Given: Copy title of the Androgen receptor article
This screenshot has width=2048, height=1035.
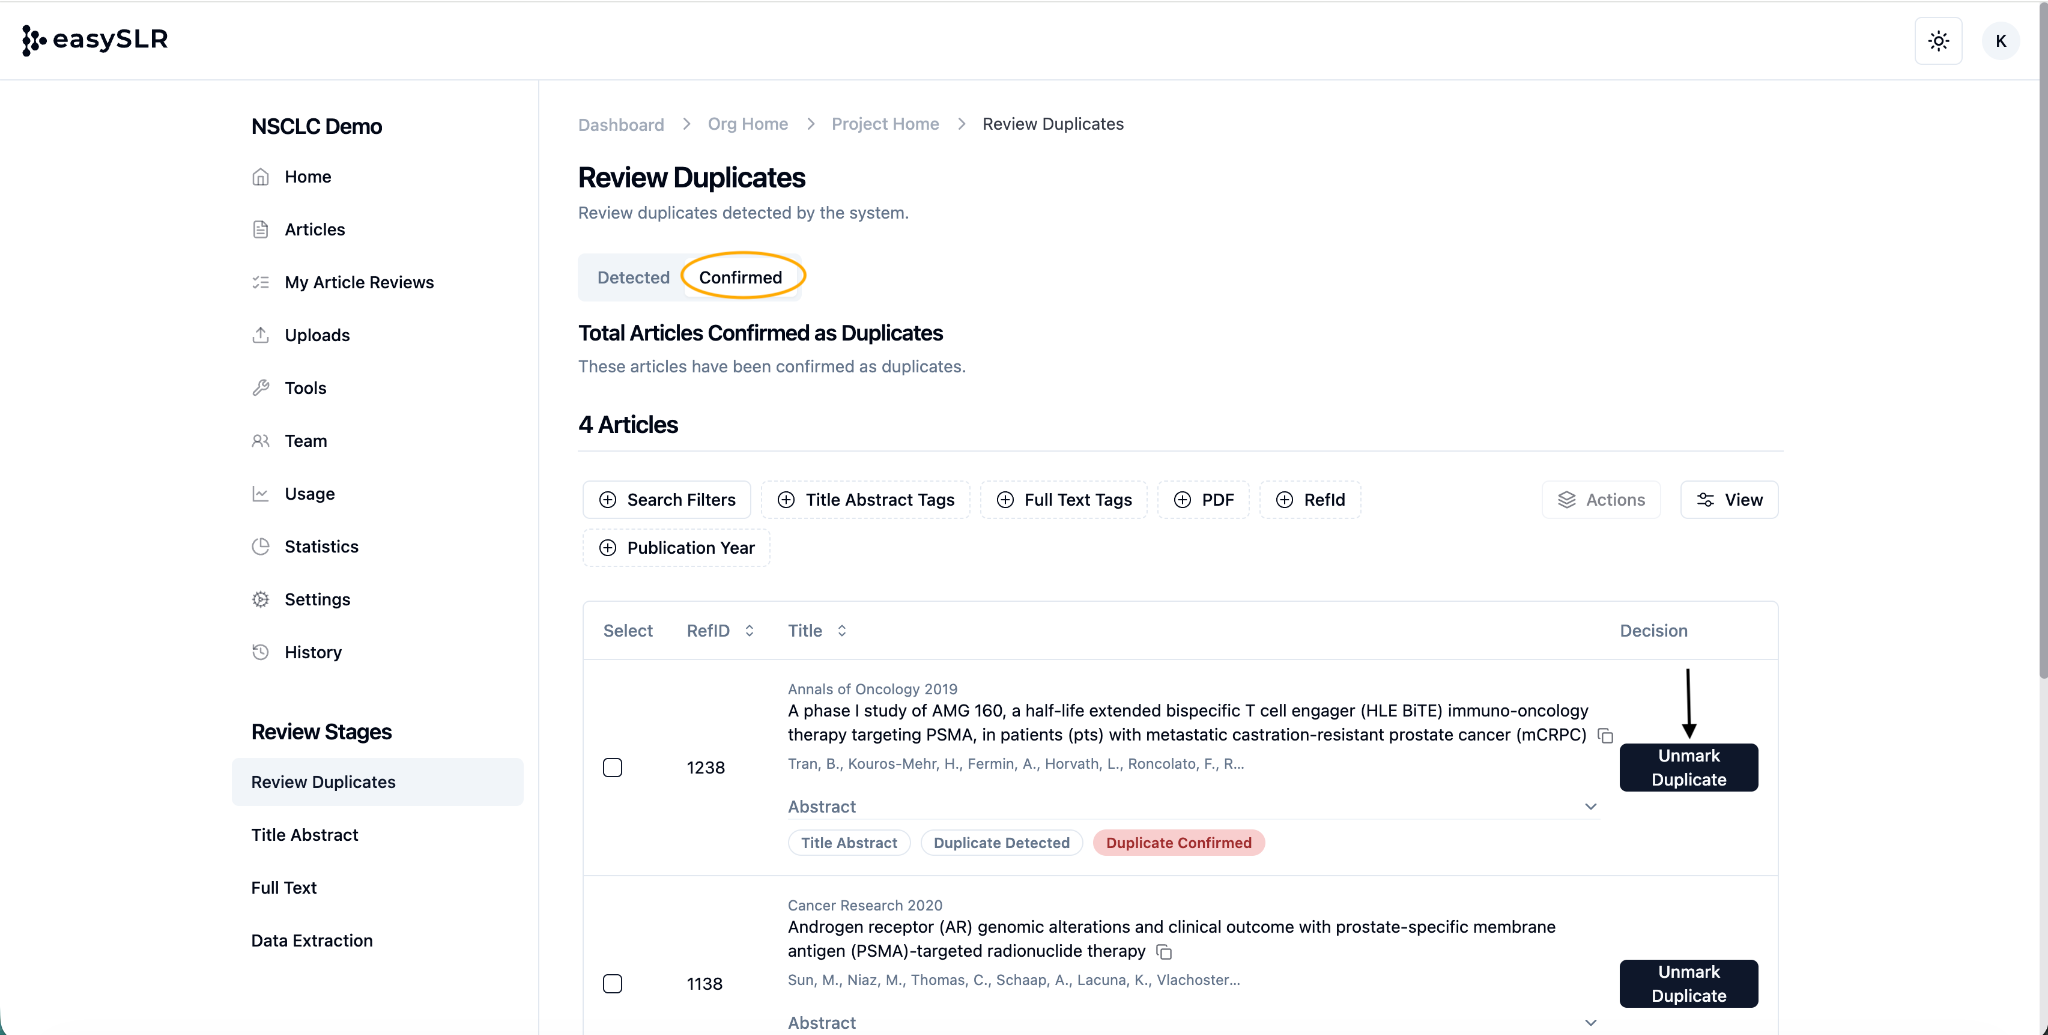Looking at the screenshot, I should click(x=1164, y=952).
